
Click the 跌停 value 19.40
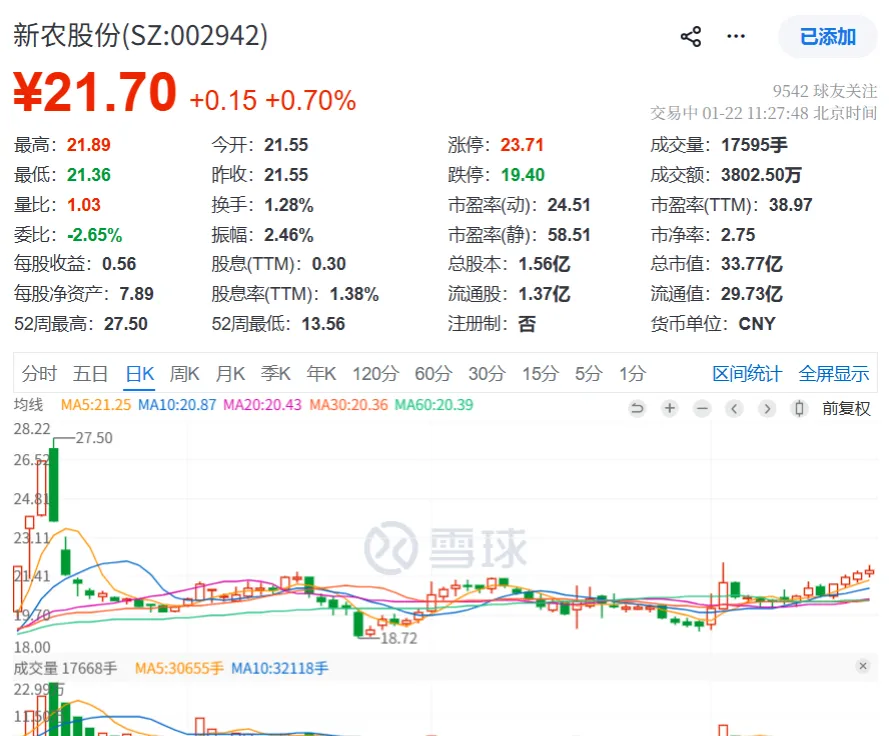click(523, 175)
